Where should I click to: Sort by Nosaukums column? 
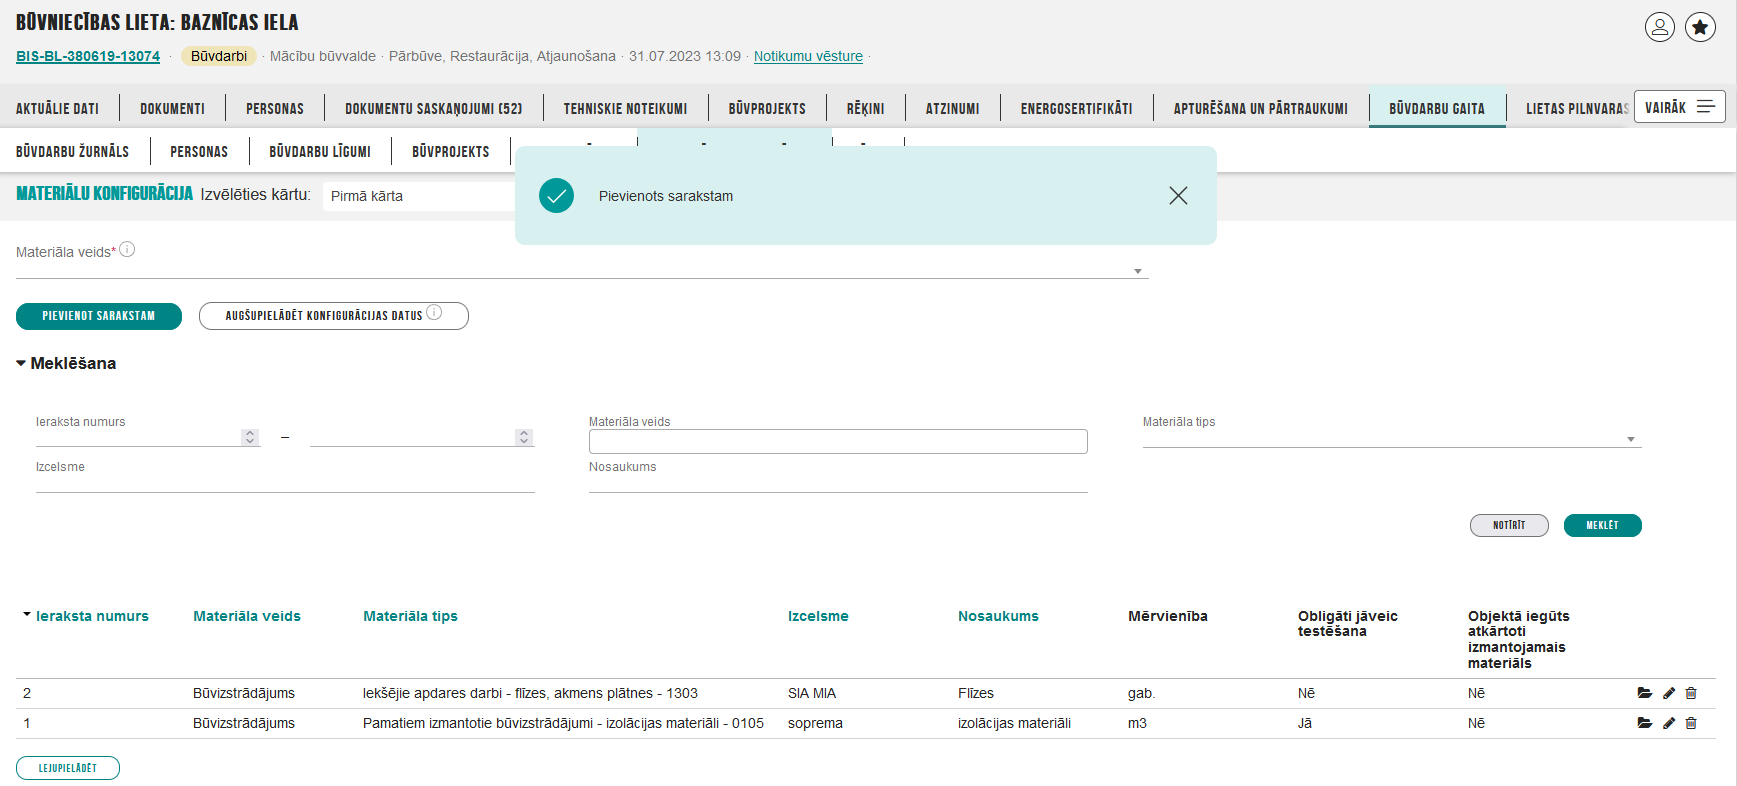998,616
